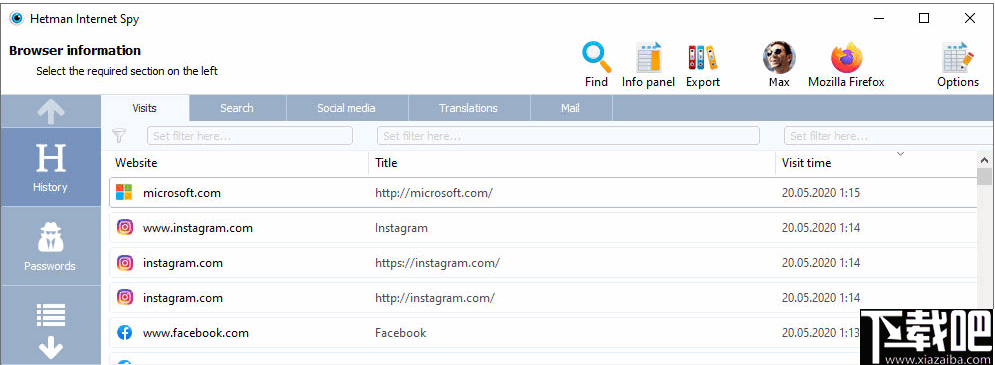Click the Instagram icon beside www.instagram.com
Image resolution: width=995 pixels, height=365 pixels.
(125, 227)
